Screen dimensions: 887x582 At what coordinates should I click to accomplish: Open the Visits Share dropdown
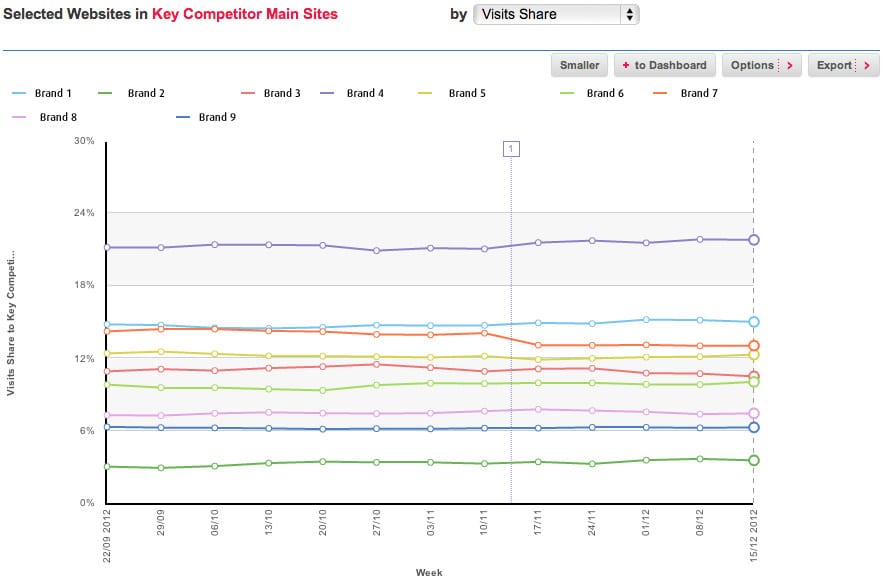[x=555, y=15]
